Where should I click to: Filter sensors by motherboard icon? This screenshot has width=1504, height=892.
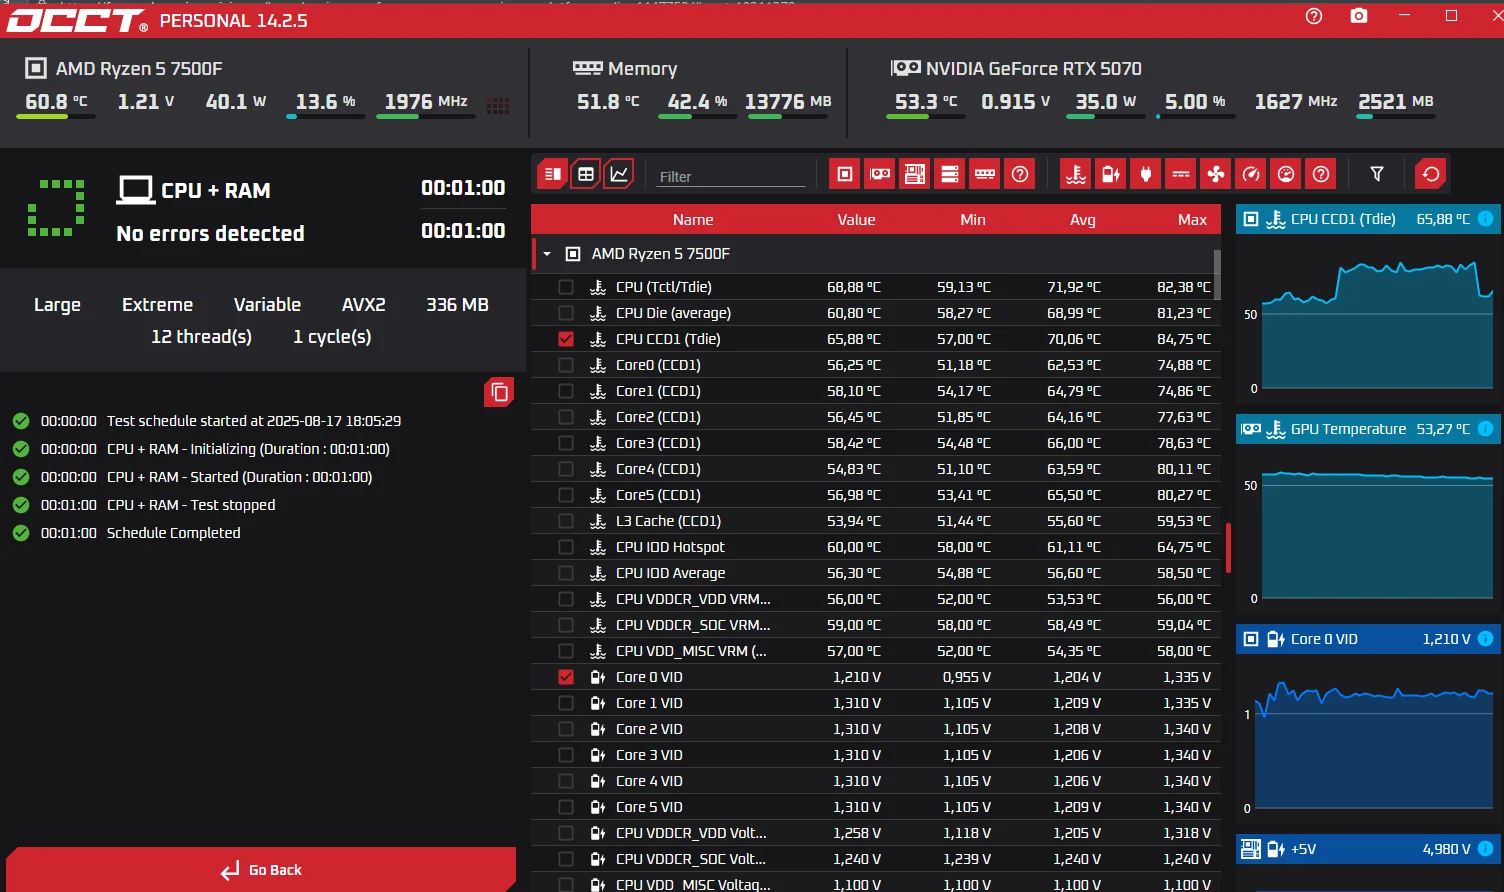pos(915,174)
